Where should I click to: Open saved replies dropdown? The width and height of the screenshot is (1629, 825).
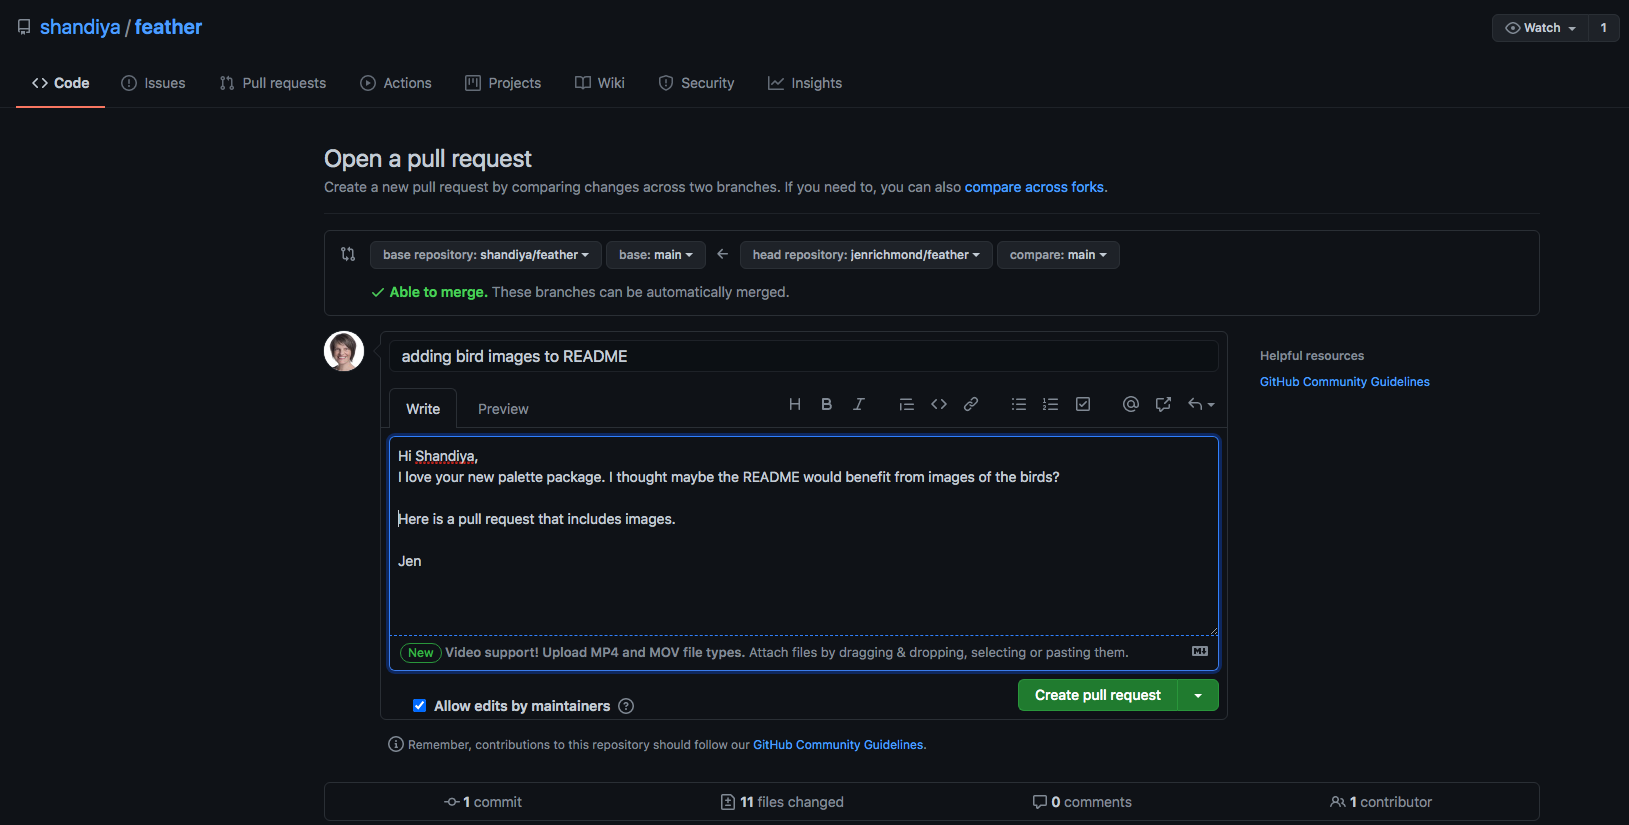pyautogui.click(x=1201, y=404)
